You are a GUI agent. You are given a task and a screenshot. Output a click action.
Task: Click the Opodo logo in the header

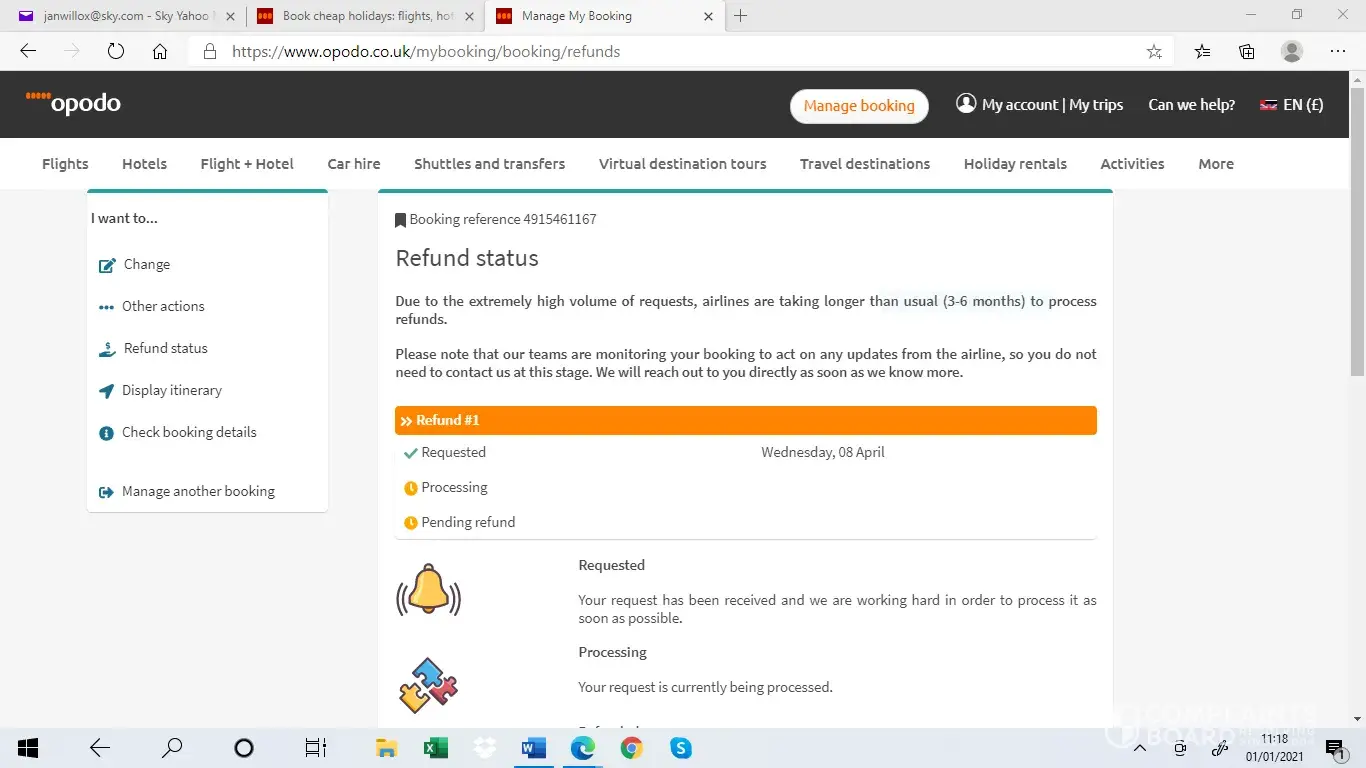pyautogui.click(x=73, y=102)
